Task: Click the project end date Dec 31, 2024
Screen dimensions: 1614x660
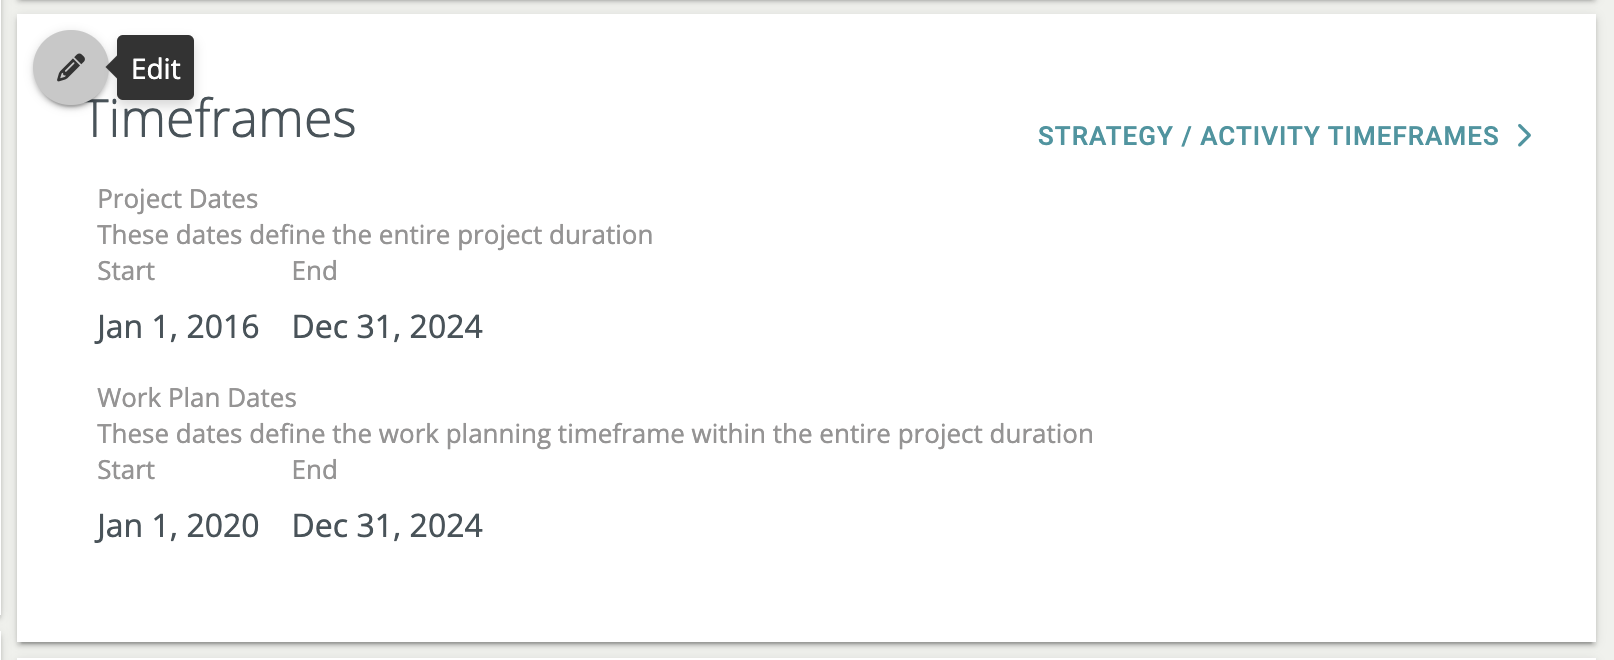Action: click(387, 327)
